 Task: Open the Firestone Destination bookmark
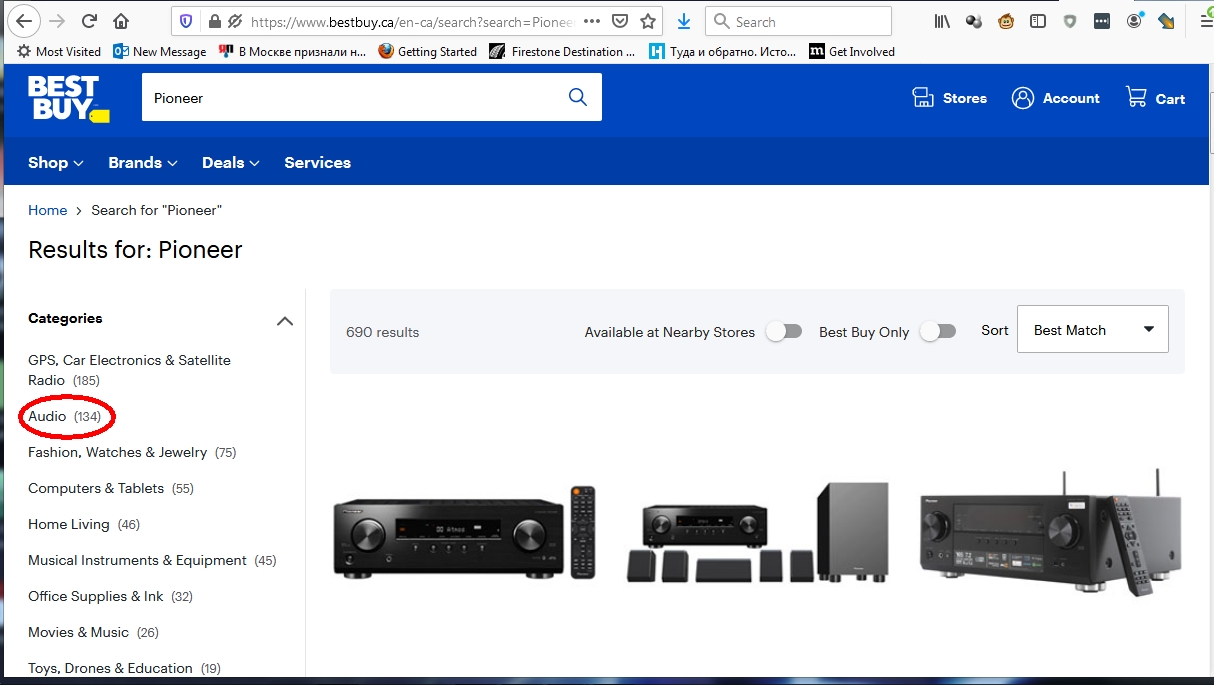pos(562,51)
